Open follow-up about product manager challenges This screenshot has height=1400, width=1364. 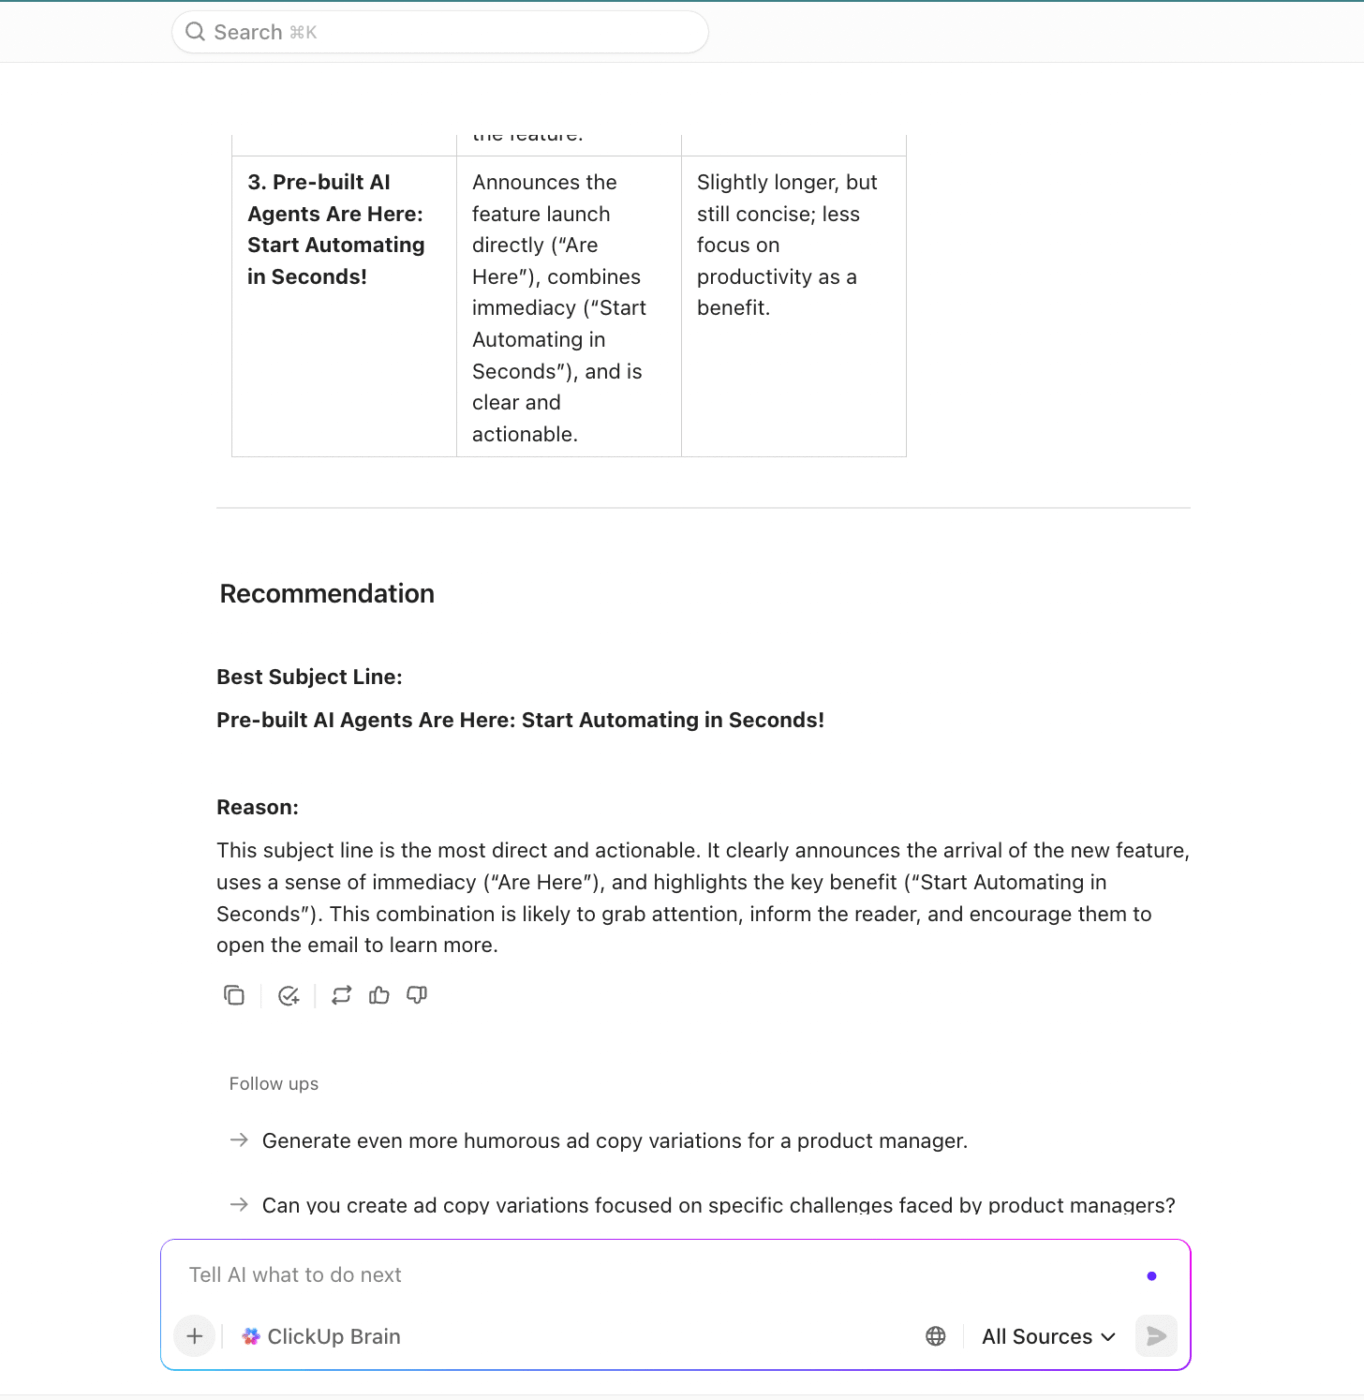(x=718, y=1205)
